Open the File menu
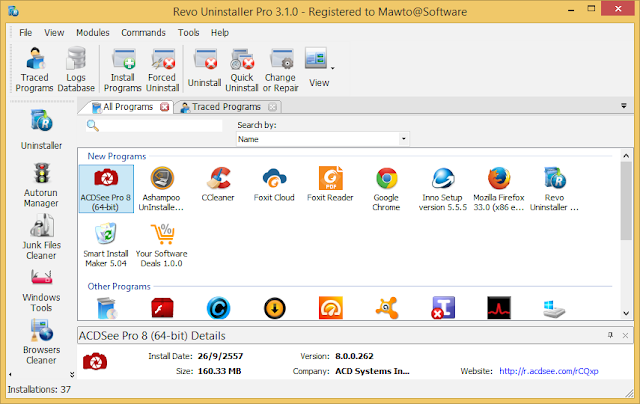Screen dimensions: 640x404 pos(25,33)
